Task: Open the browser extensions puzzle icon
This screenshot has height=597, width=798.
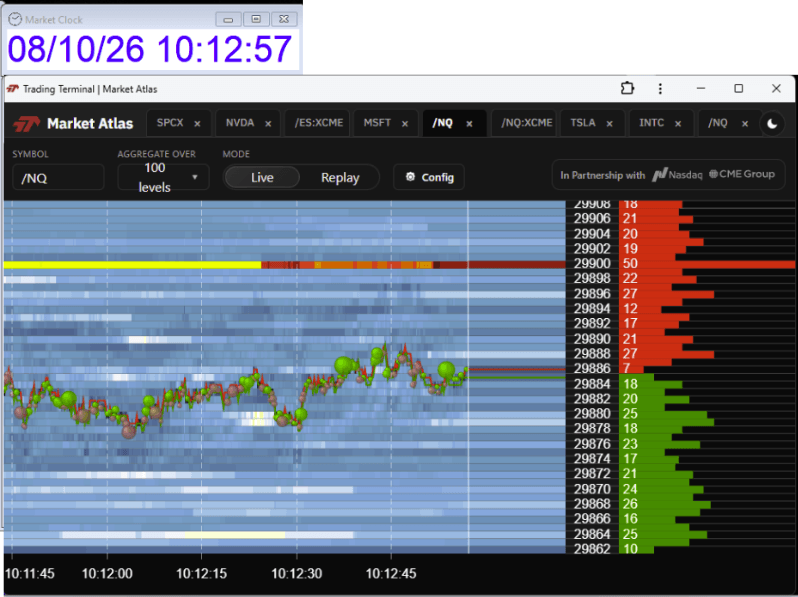Action: coord(628,89)
